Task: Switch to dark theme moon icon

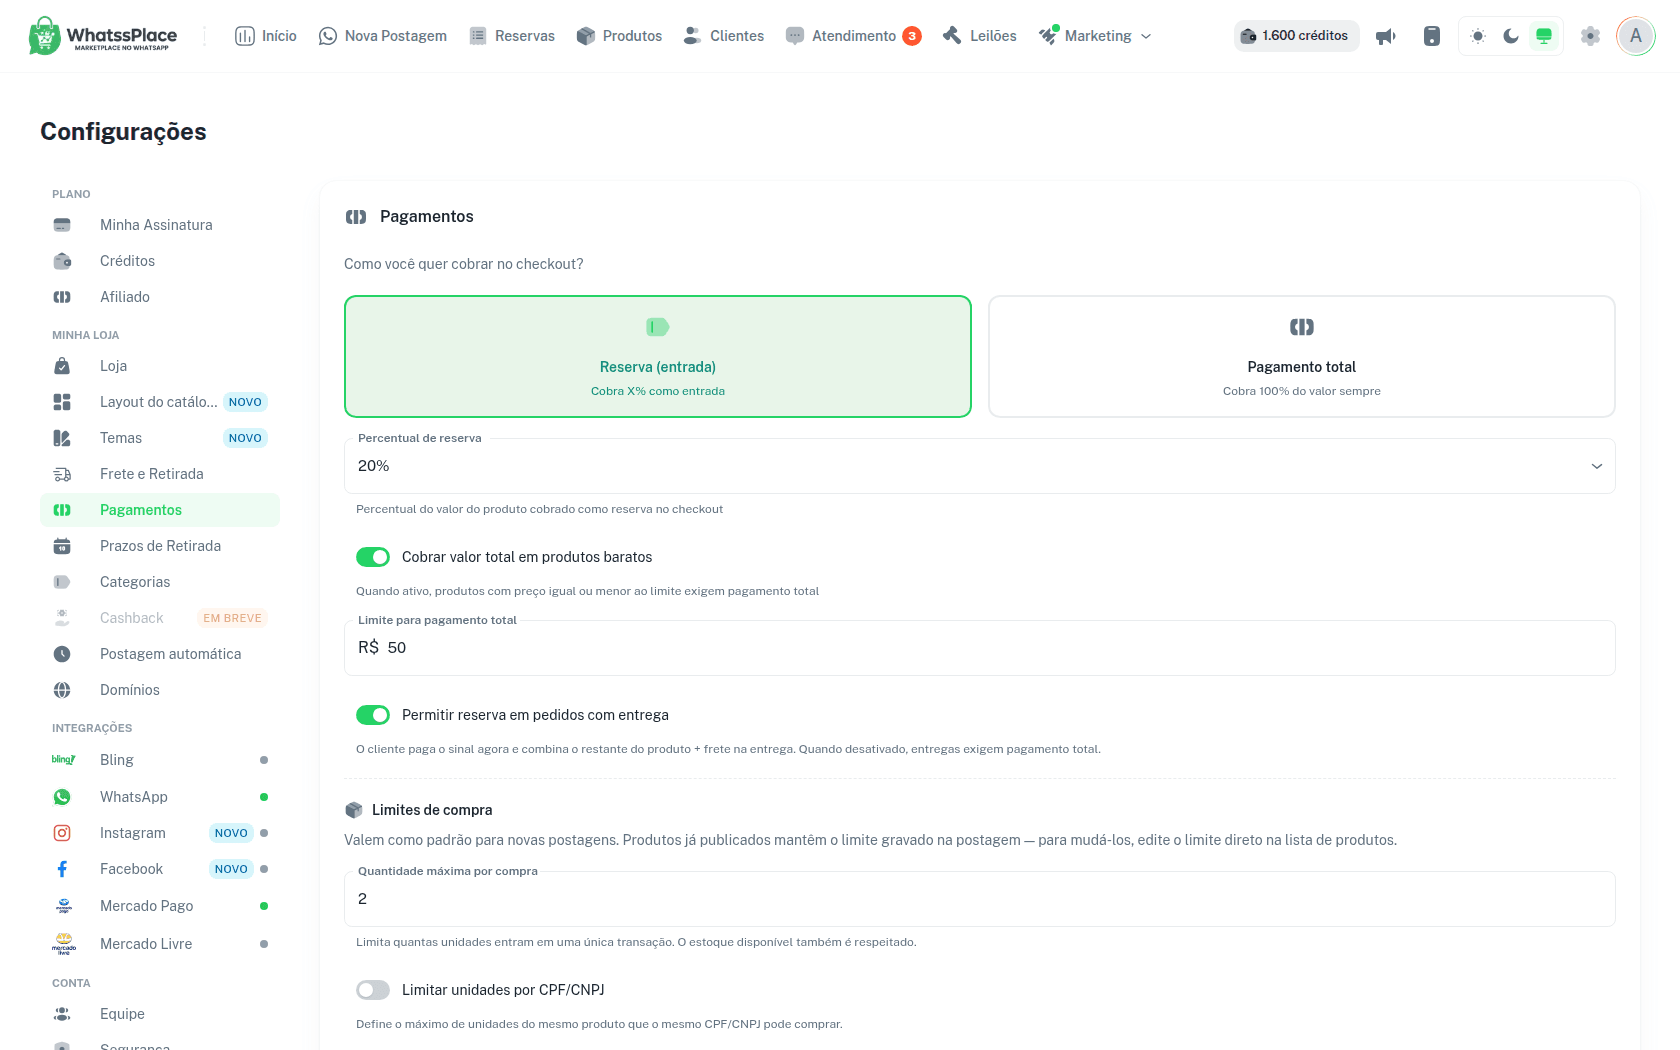Action: (x=1511, y=36)
